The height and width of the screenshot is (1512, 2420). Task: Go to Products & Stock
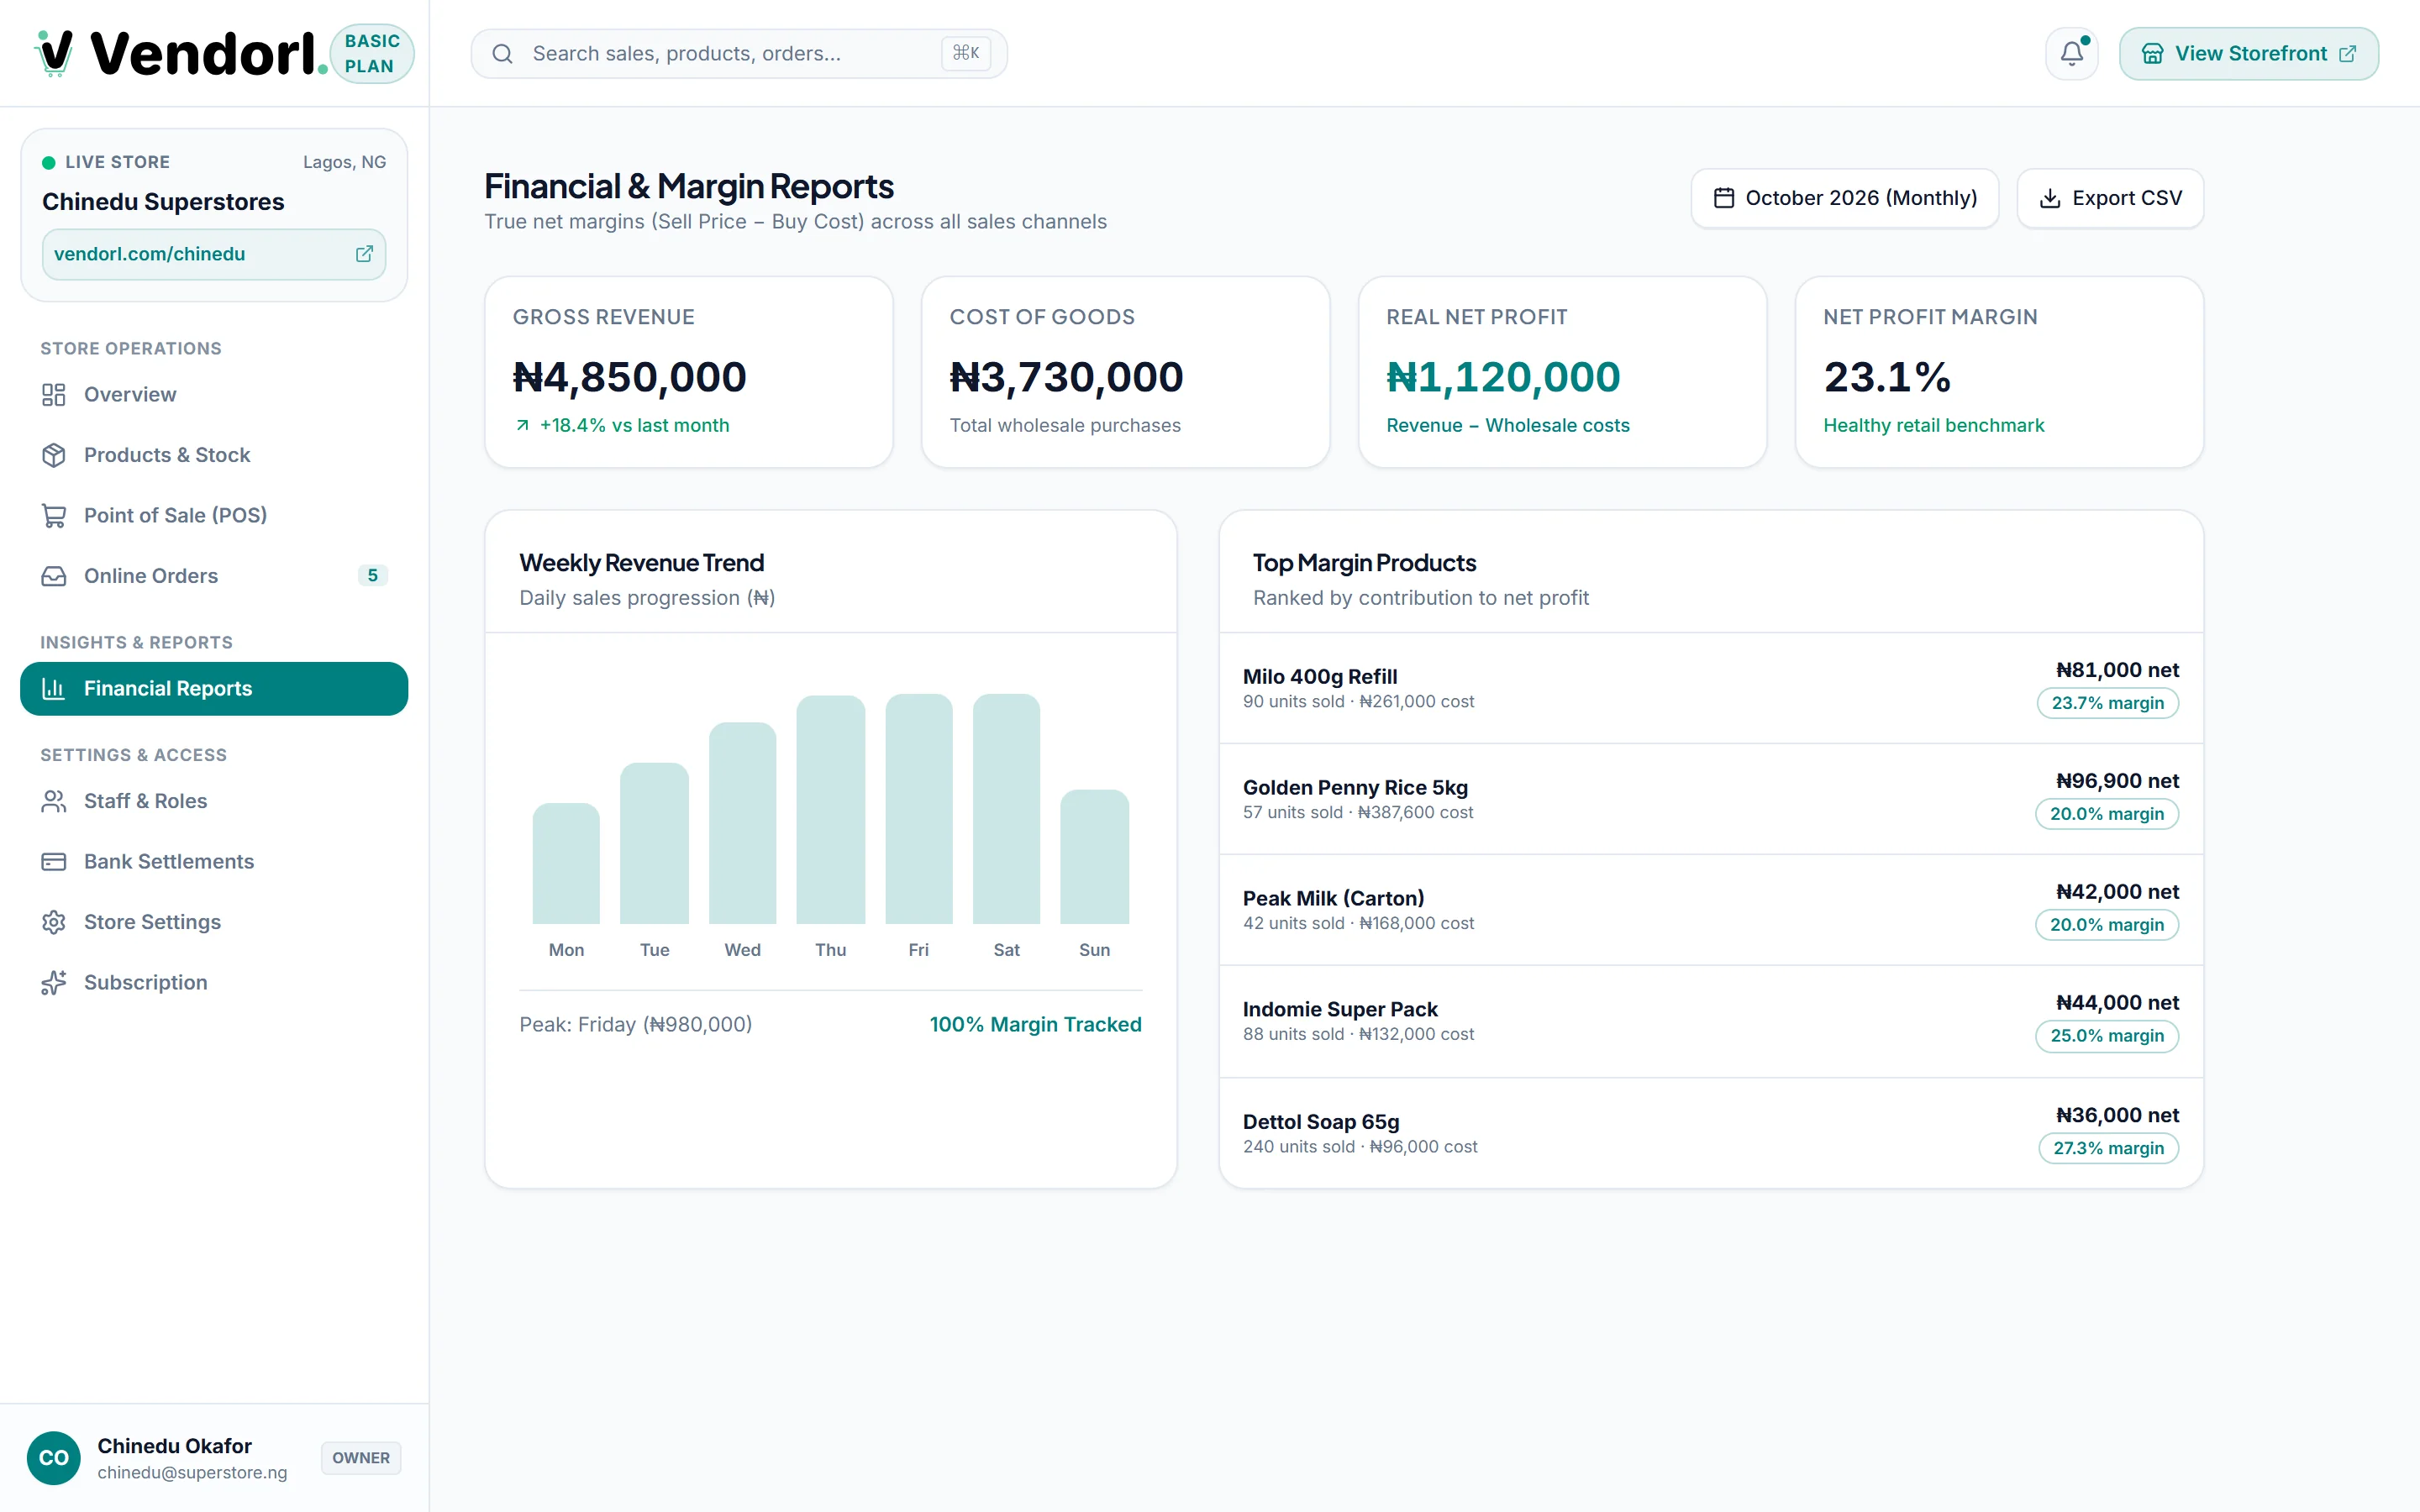pos(214,455)
